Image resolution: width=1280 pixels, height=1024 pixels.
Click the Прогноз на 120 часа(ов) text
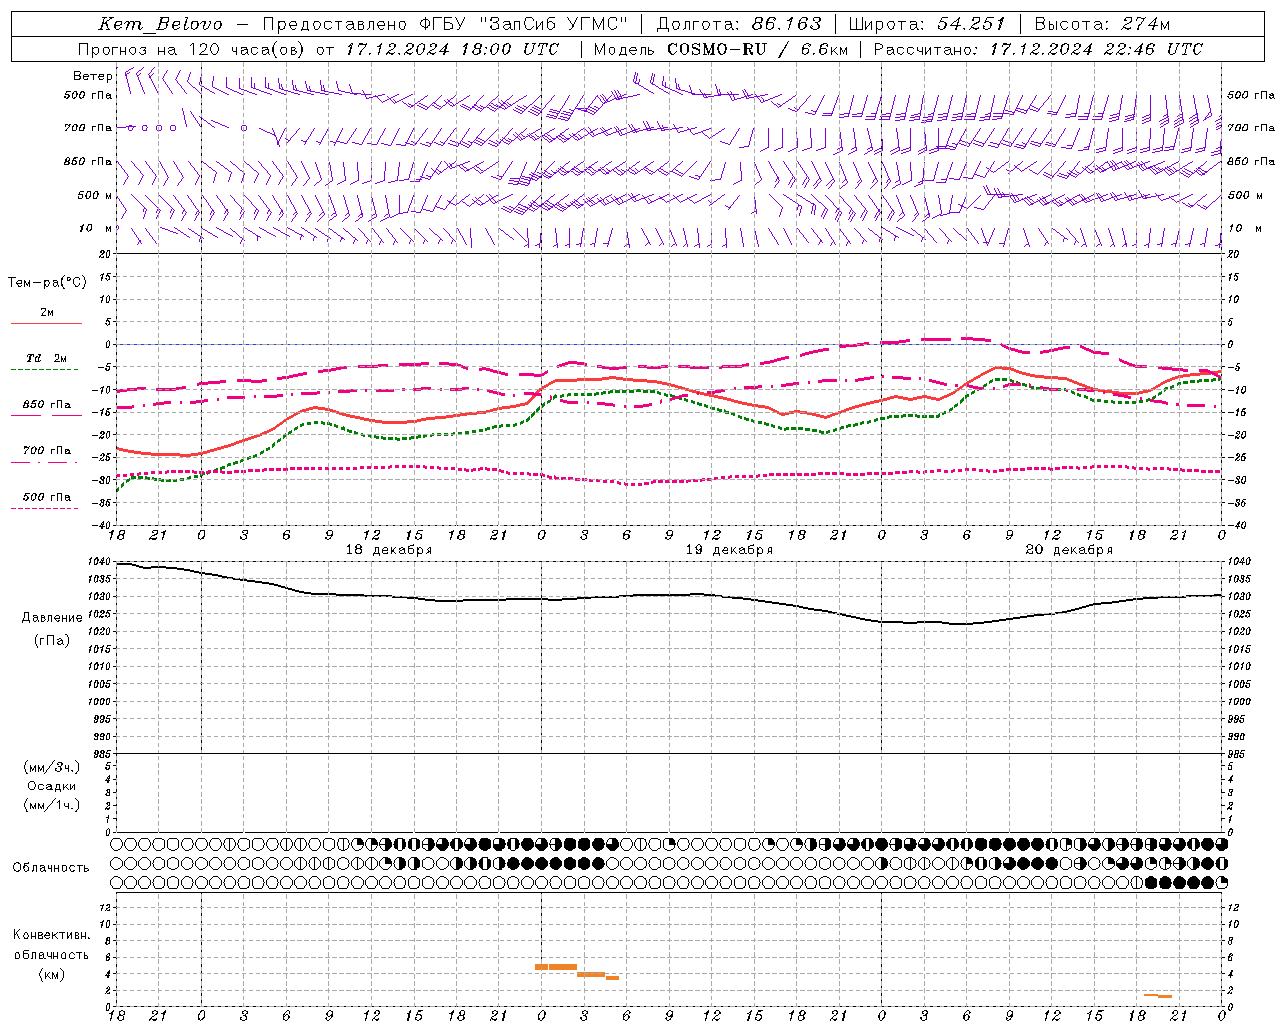point(193,49)
